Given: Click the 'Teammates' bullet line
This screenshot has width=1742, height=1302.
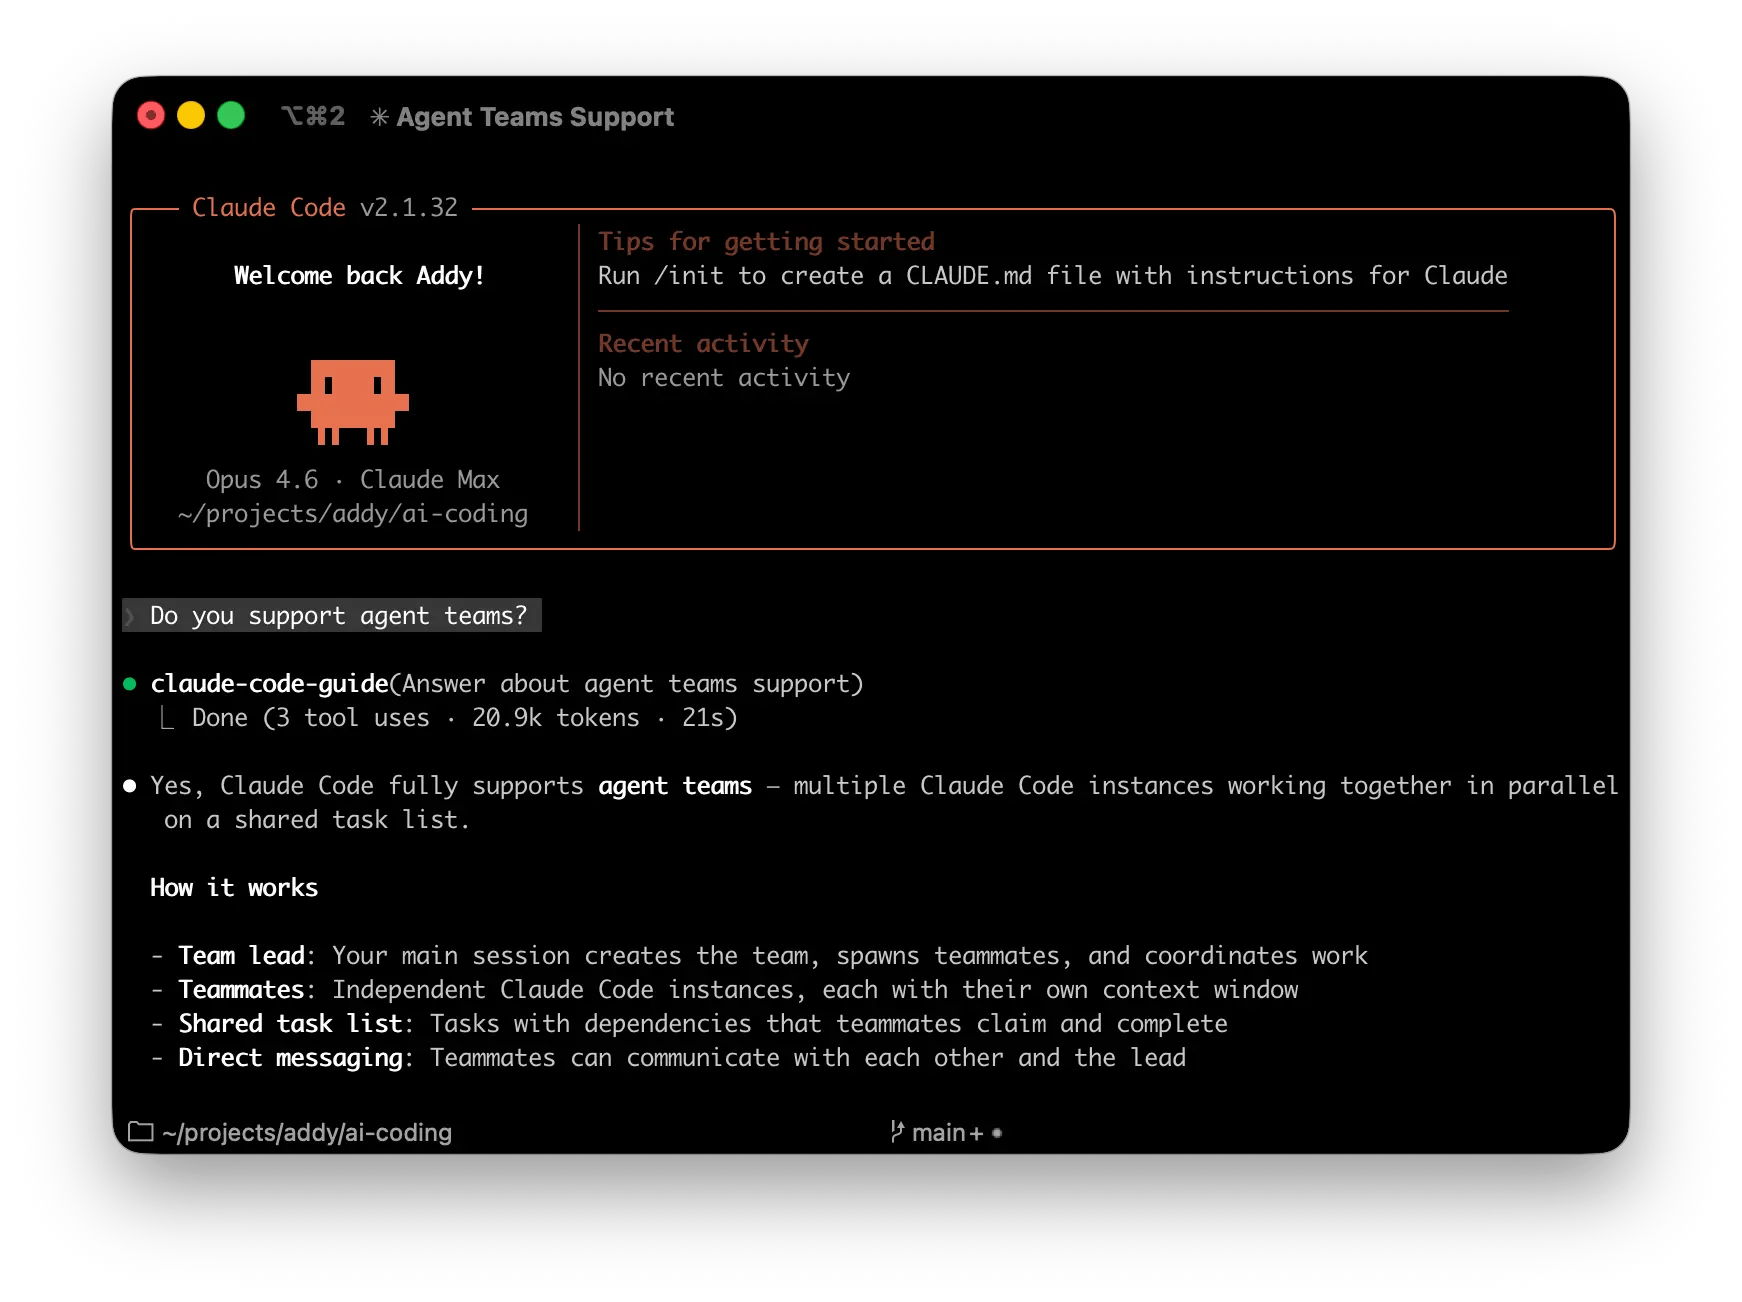Looking at the screenshot, I should click(x=724, y=990).
